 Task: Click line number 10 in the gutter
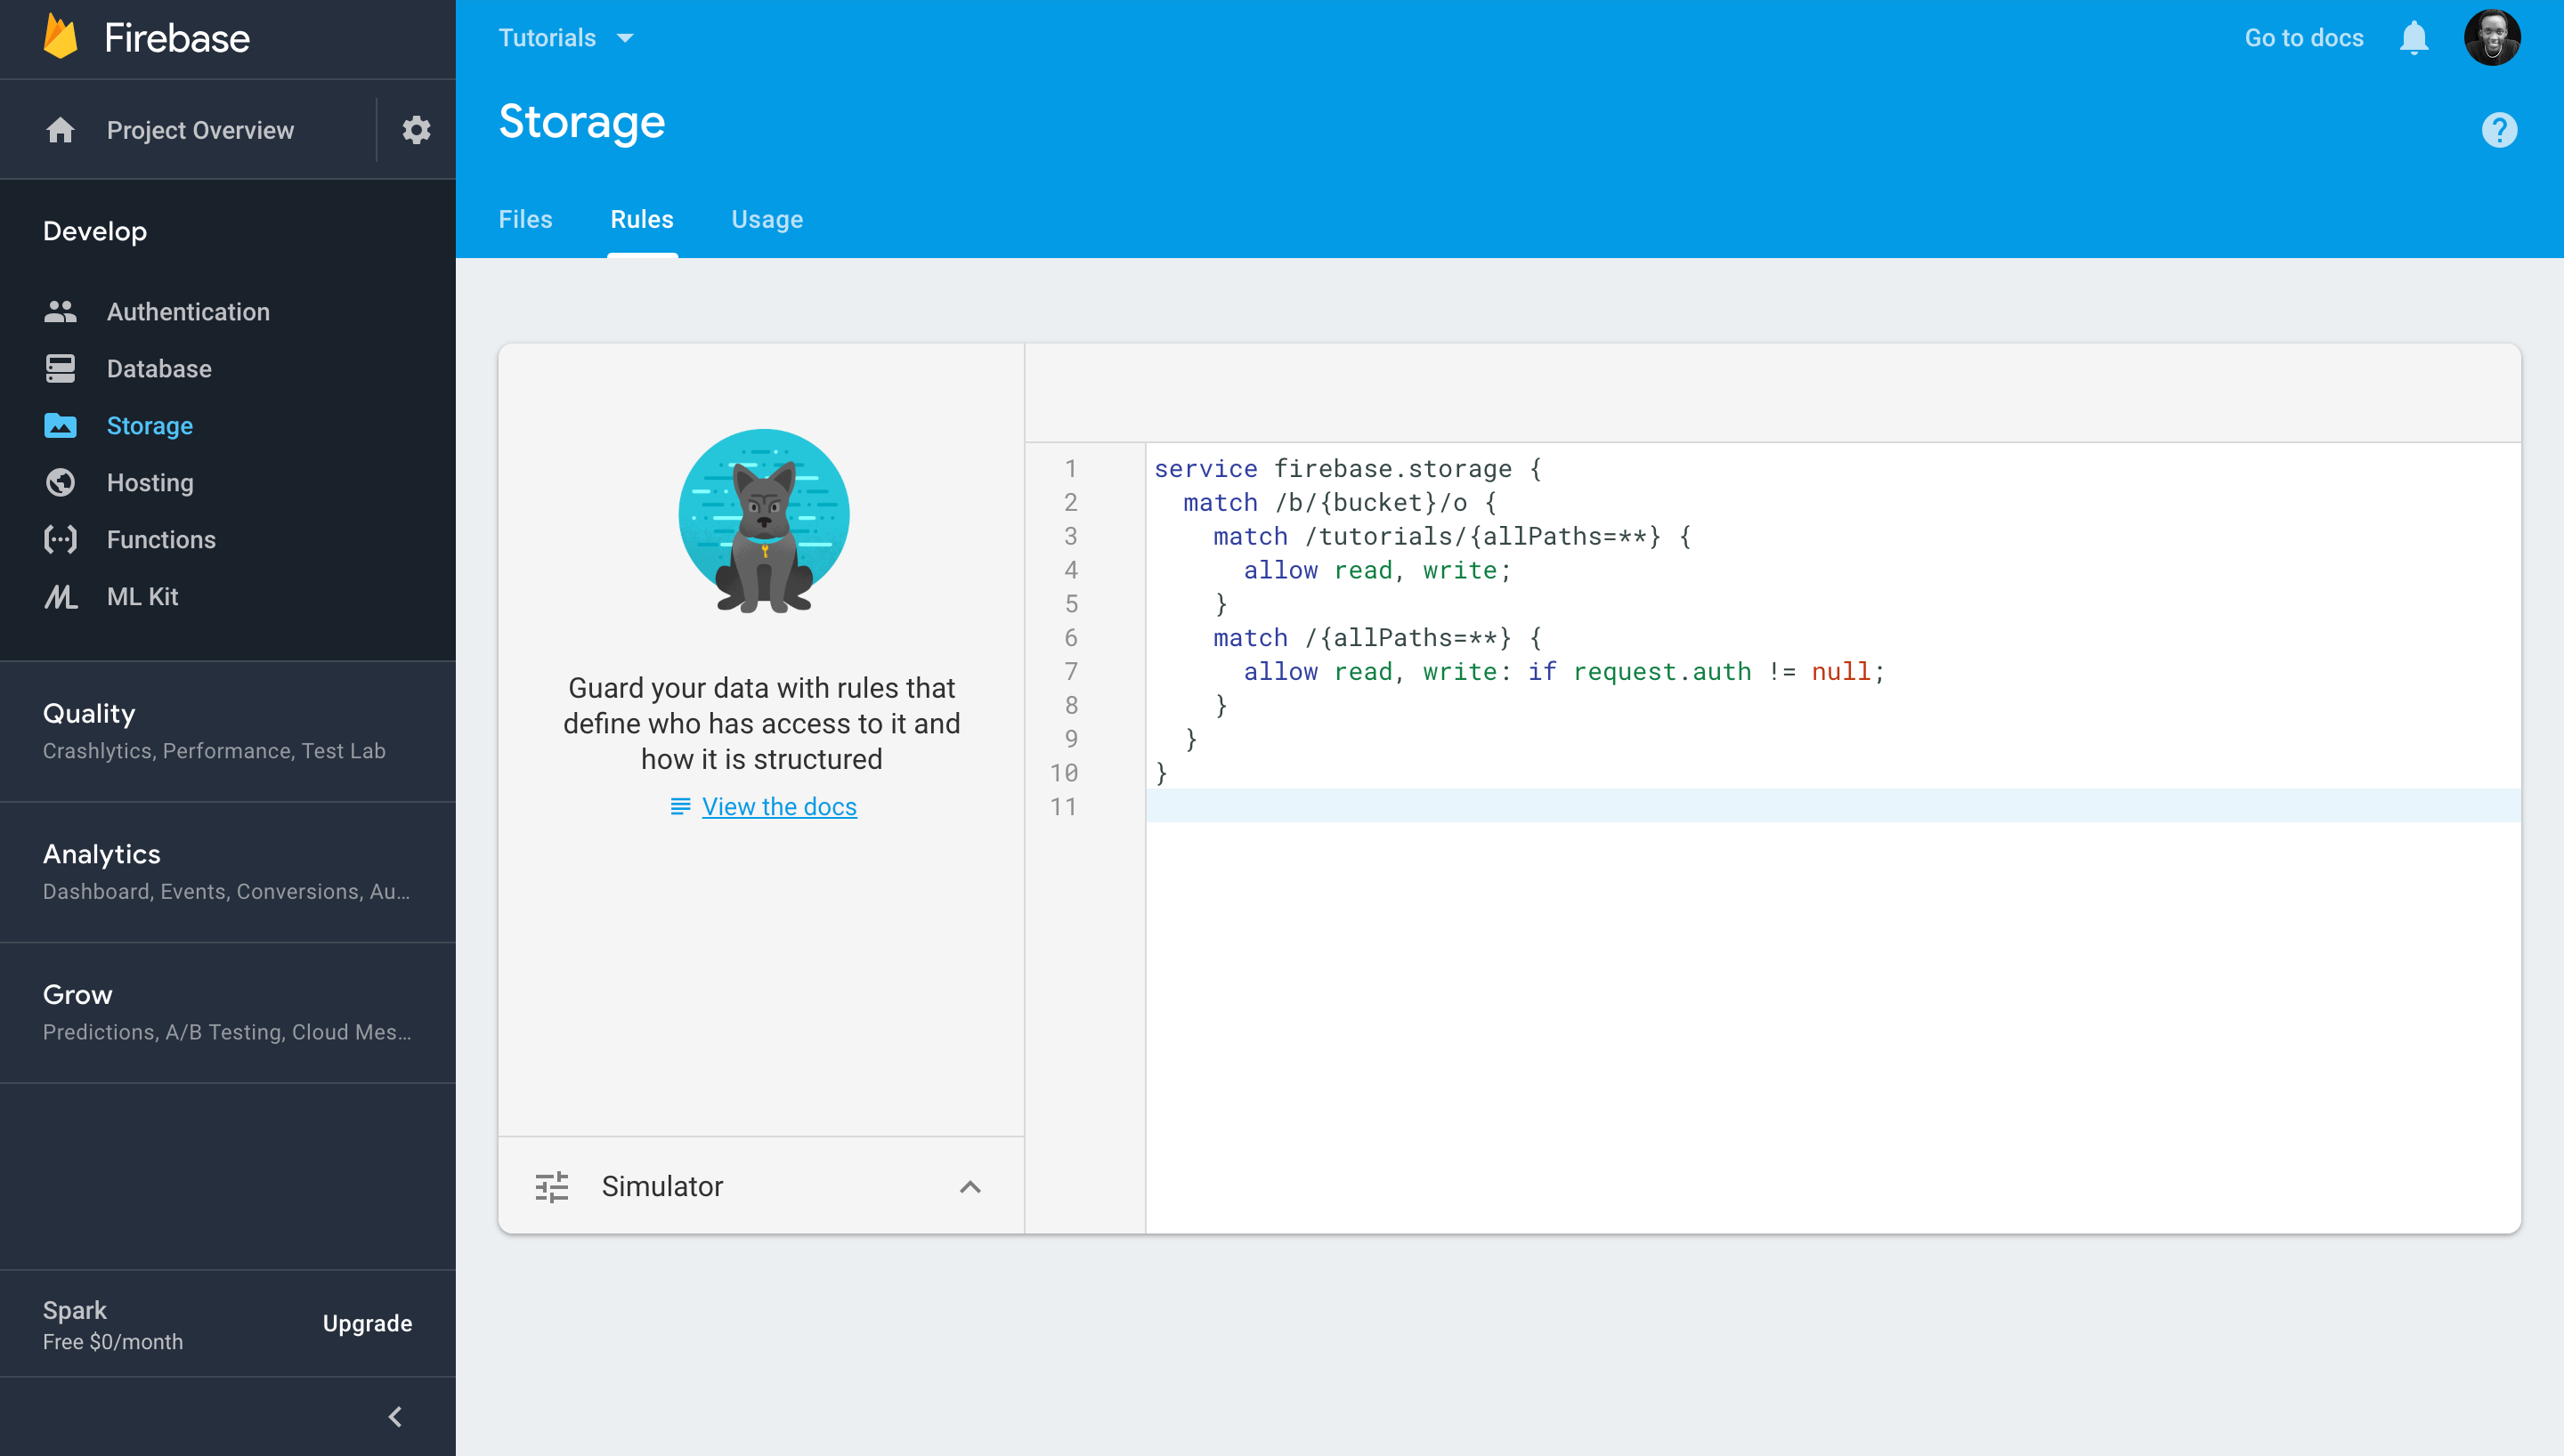click(x=1064, y=773)
